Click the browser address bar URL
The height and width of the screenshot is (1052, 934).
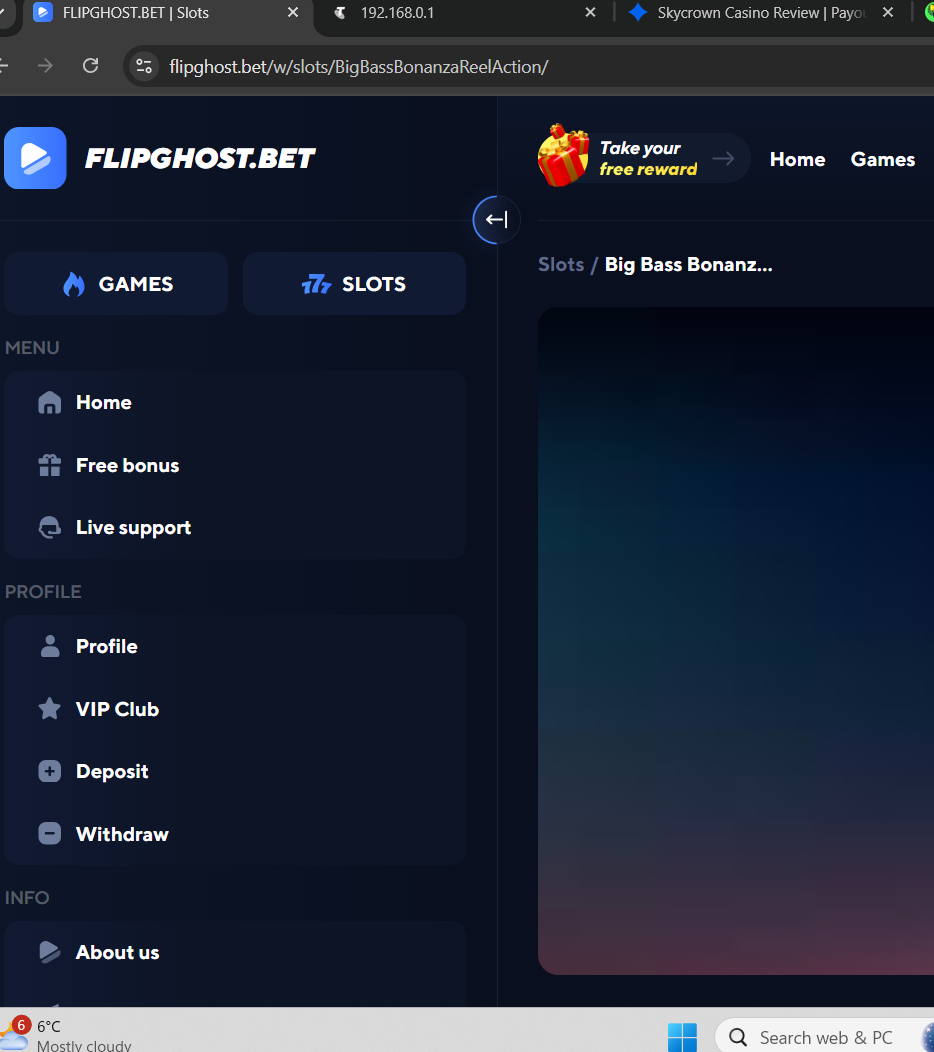point(359,66)
